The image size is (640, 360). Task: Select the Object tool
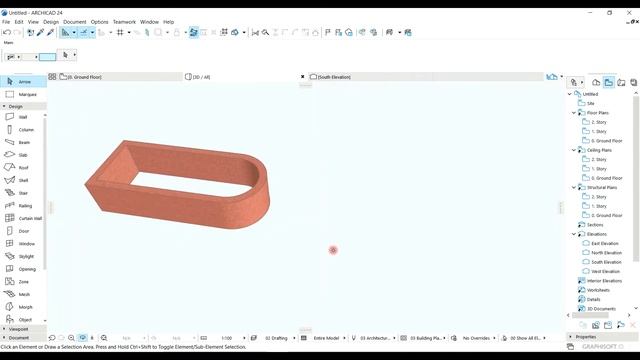click(22, 320)
